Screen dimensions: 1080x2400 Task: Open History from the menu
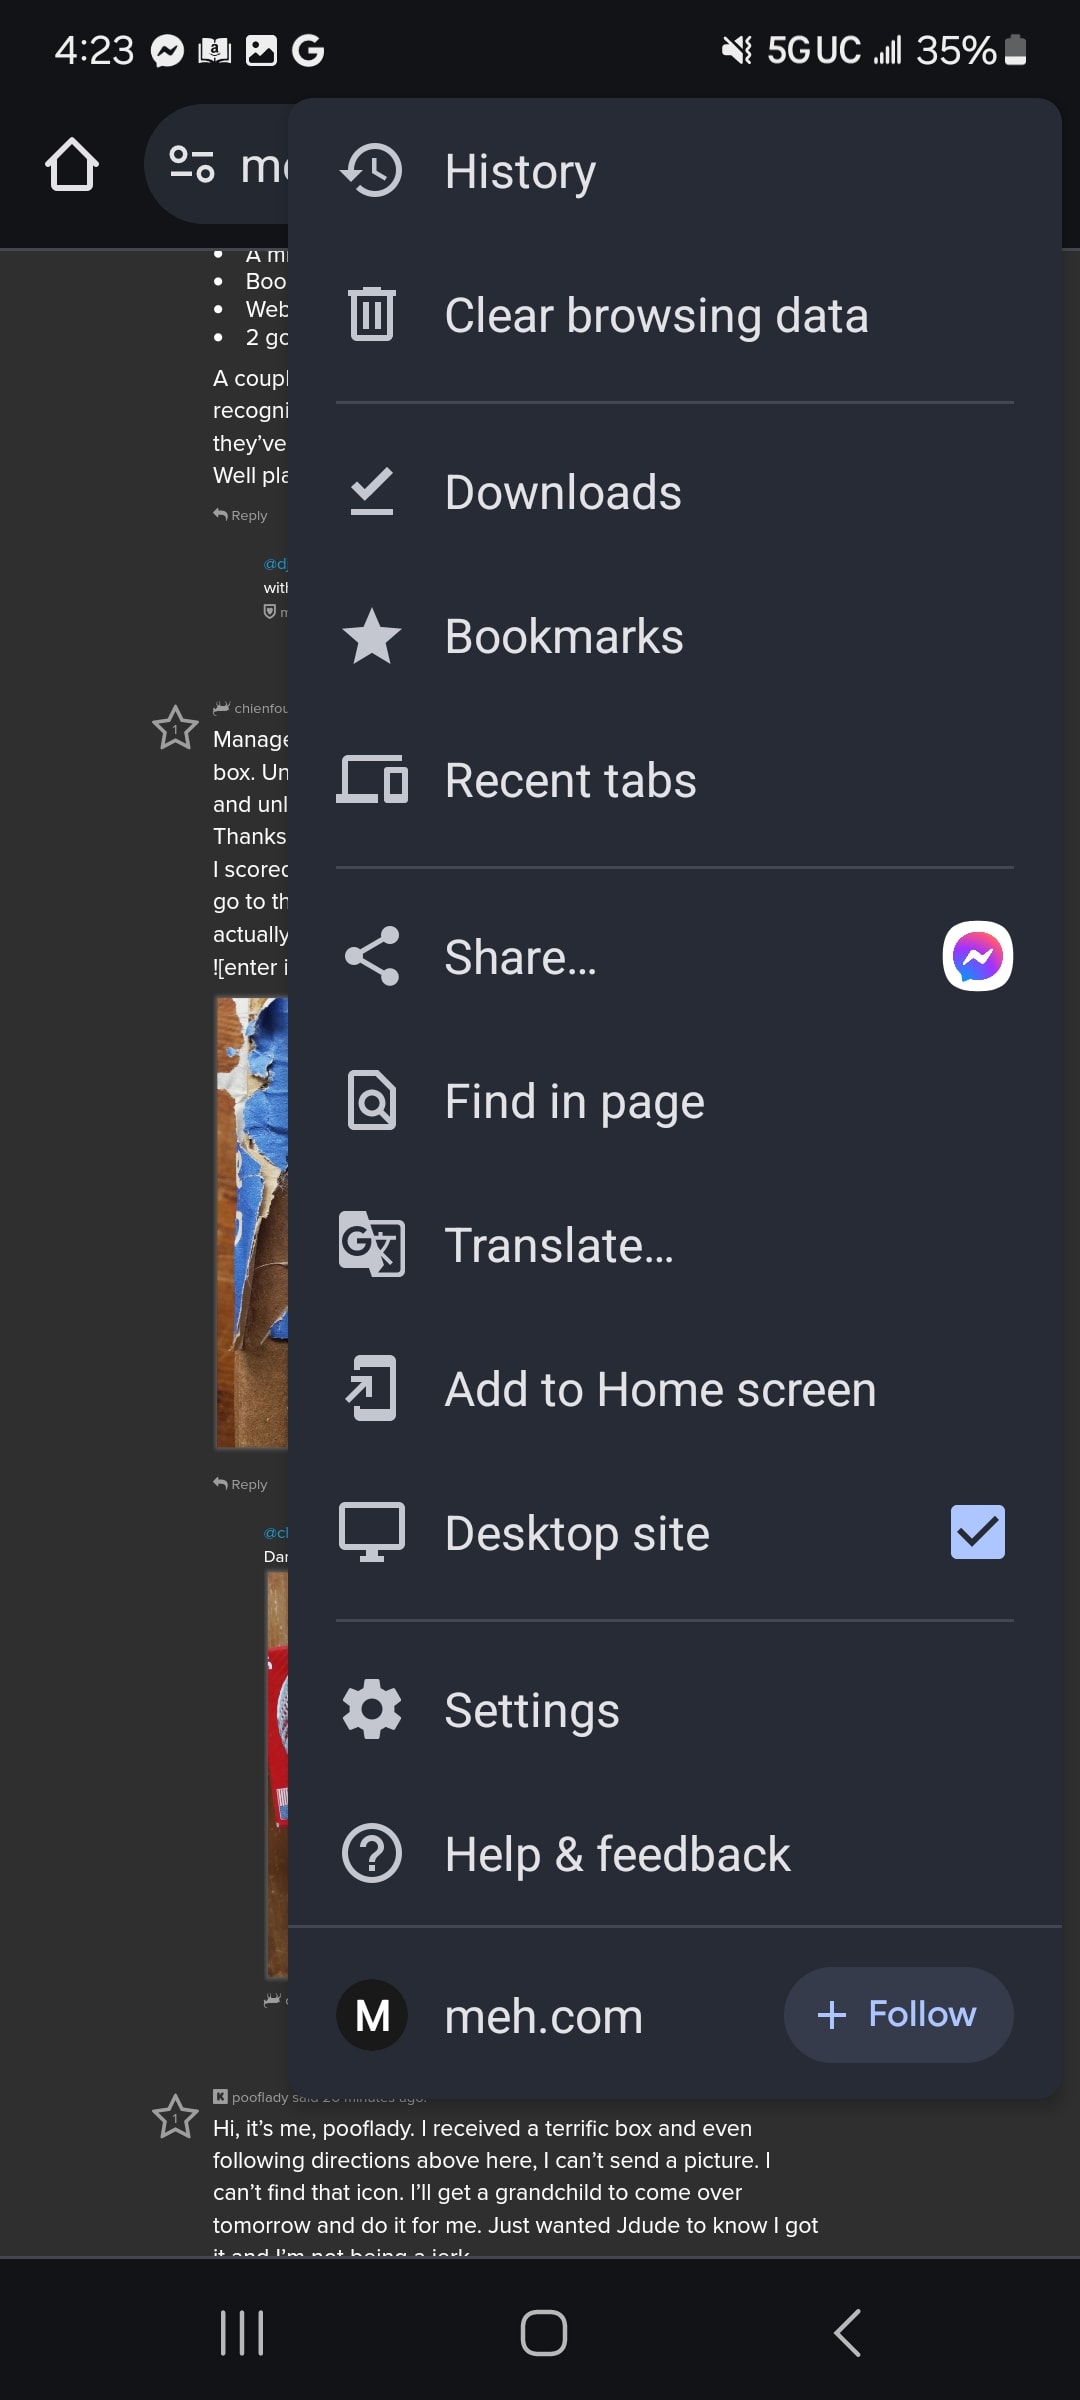[x=520, y=171]
